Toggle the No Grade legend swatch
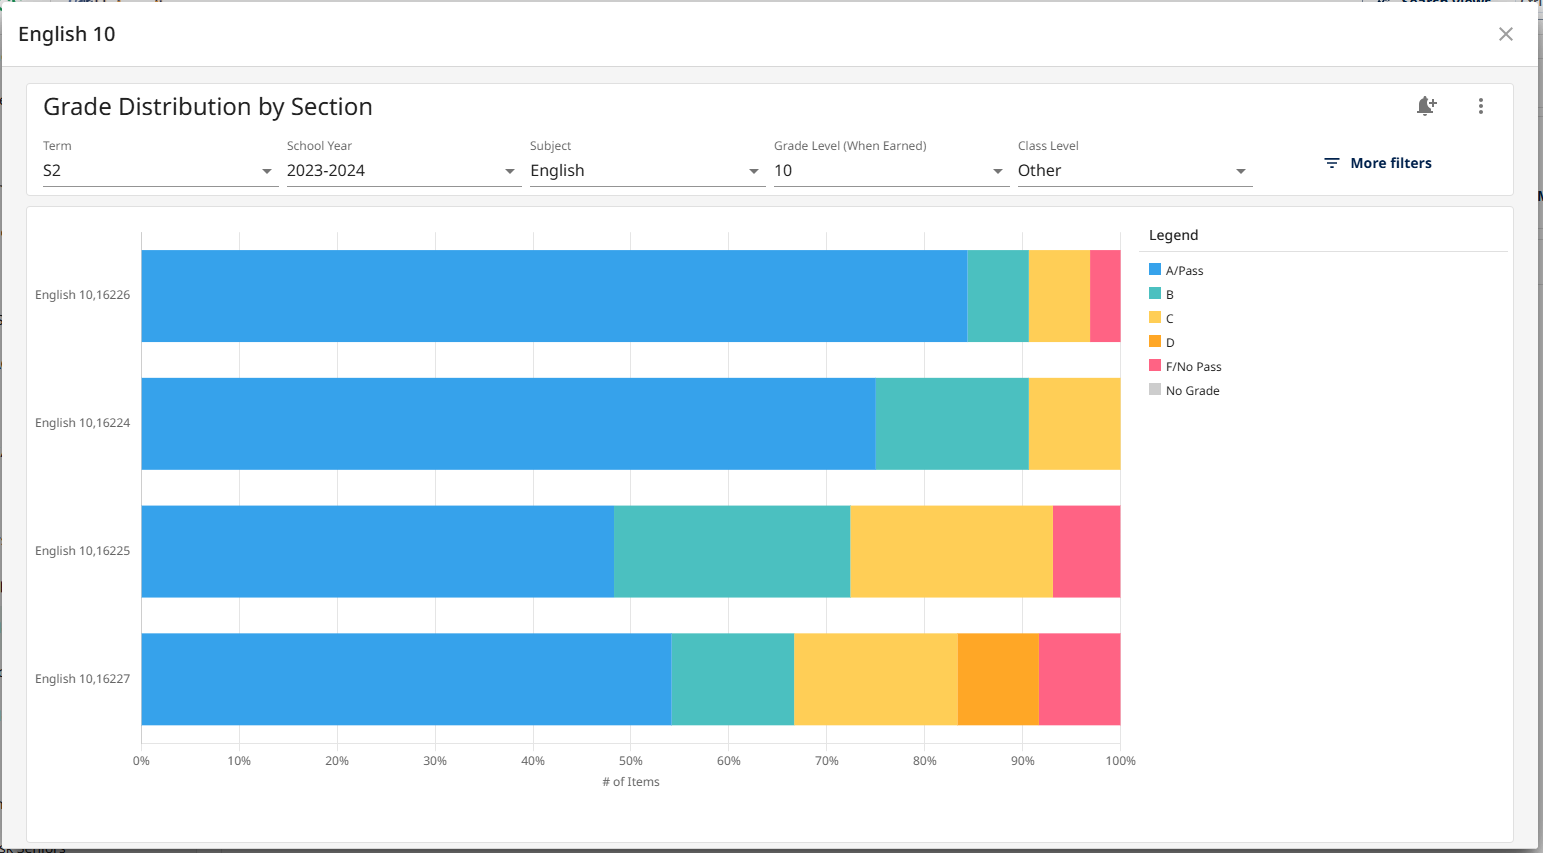1543x853 pixels. point(1155,390)
